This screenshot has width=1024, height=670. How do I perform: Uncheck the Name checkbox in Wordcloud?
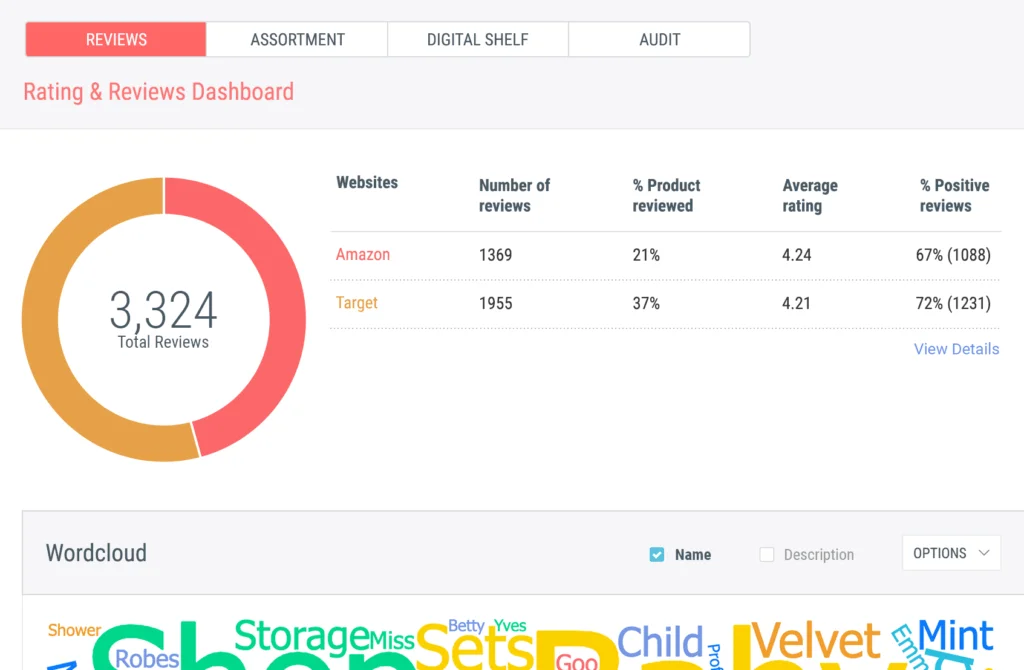tap(657, 554)
